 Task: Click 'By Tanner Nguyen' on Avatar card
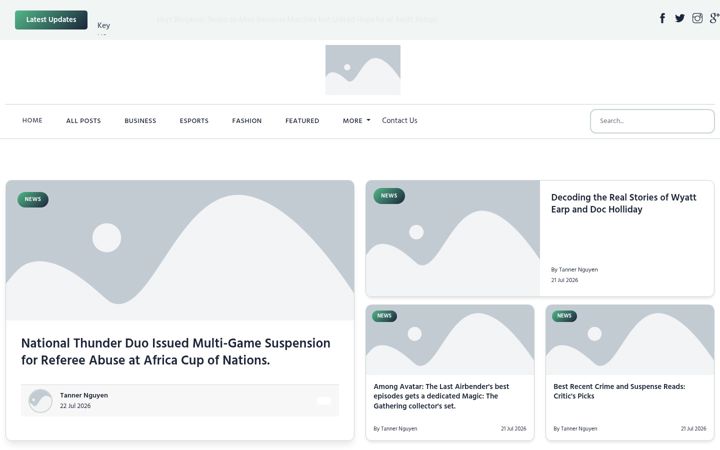click(395, 428)
